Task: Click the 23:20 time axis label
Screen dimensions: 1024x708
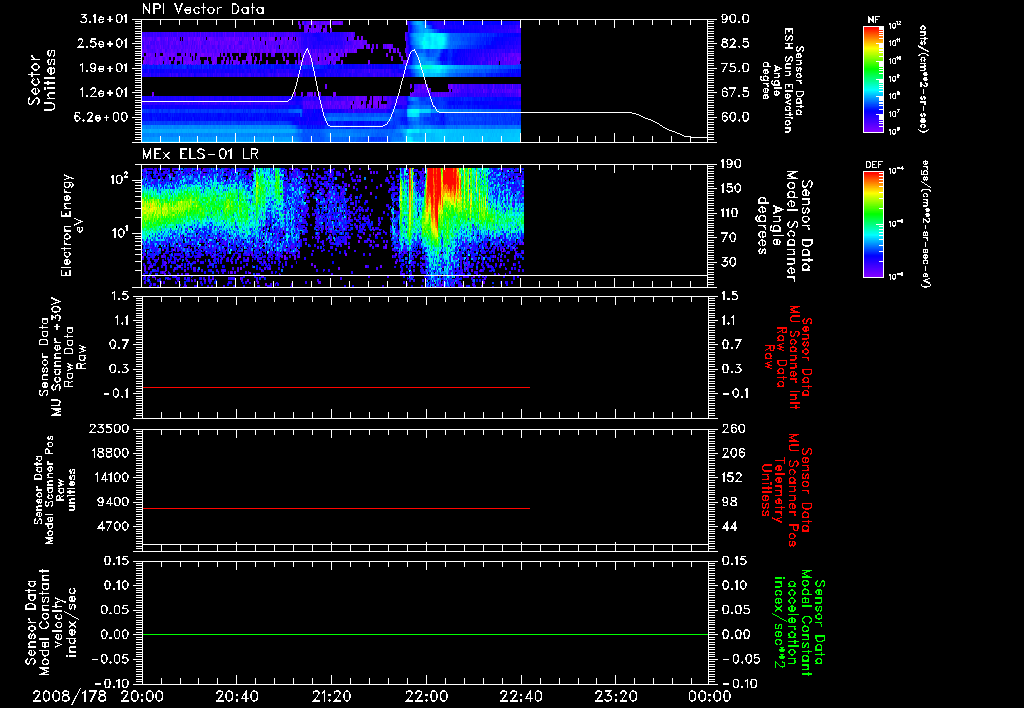Action: coord(615,696)
